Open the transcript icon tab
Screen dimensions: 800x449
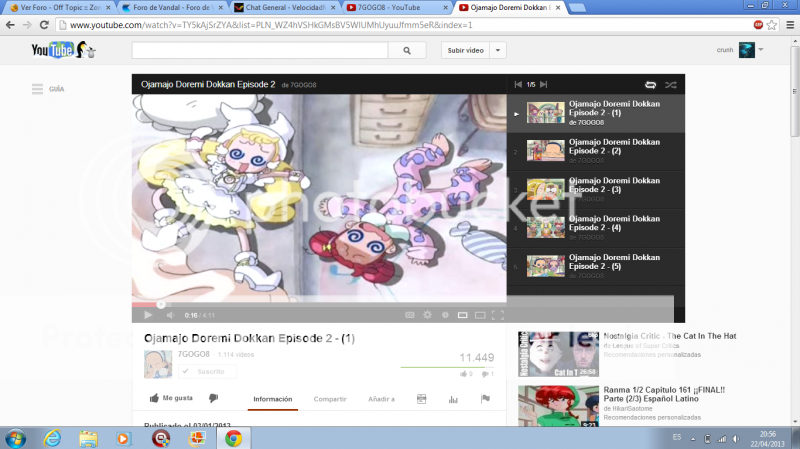421,399
